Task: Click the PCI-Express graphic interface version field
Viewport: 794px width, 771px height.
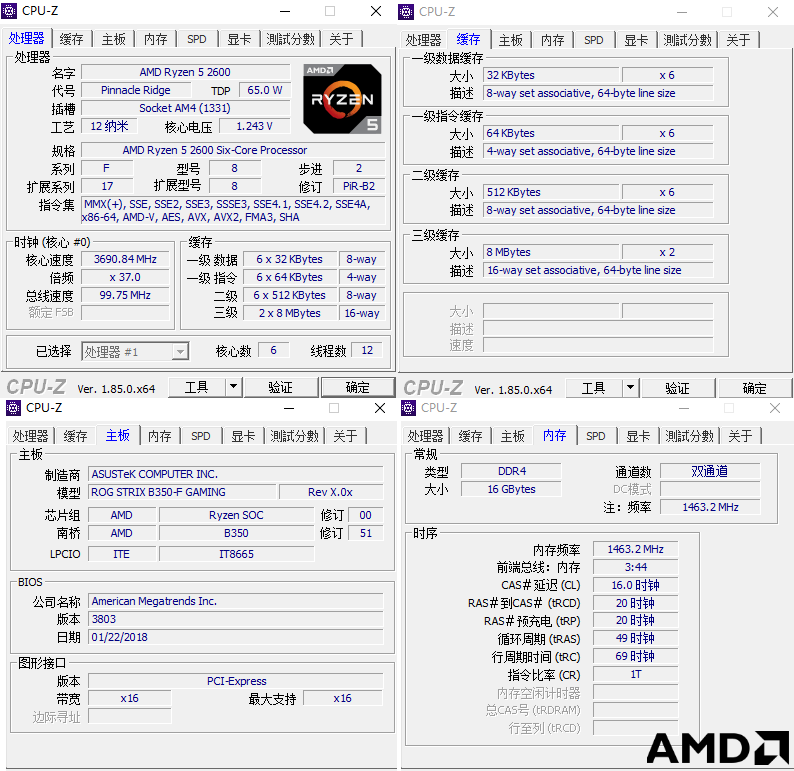Action: point(236,681)
